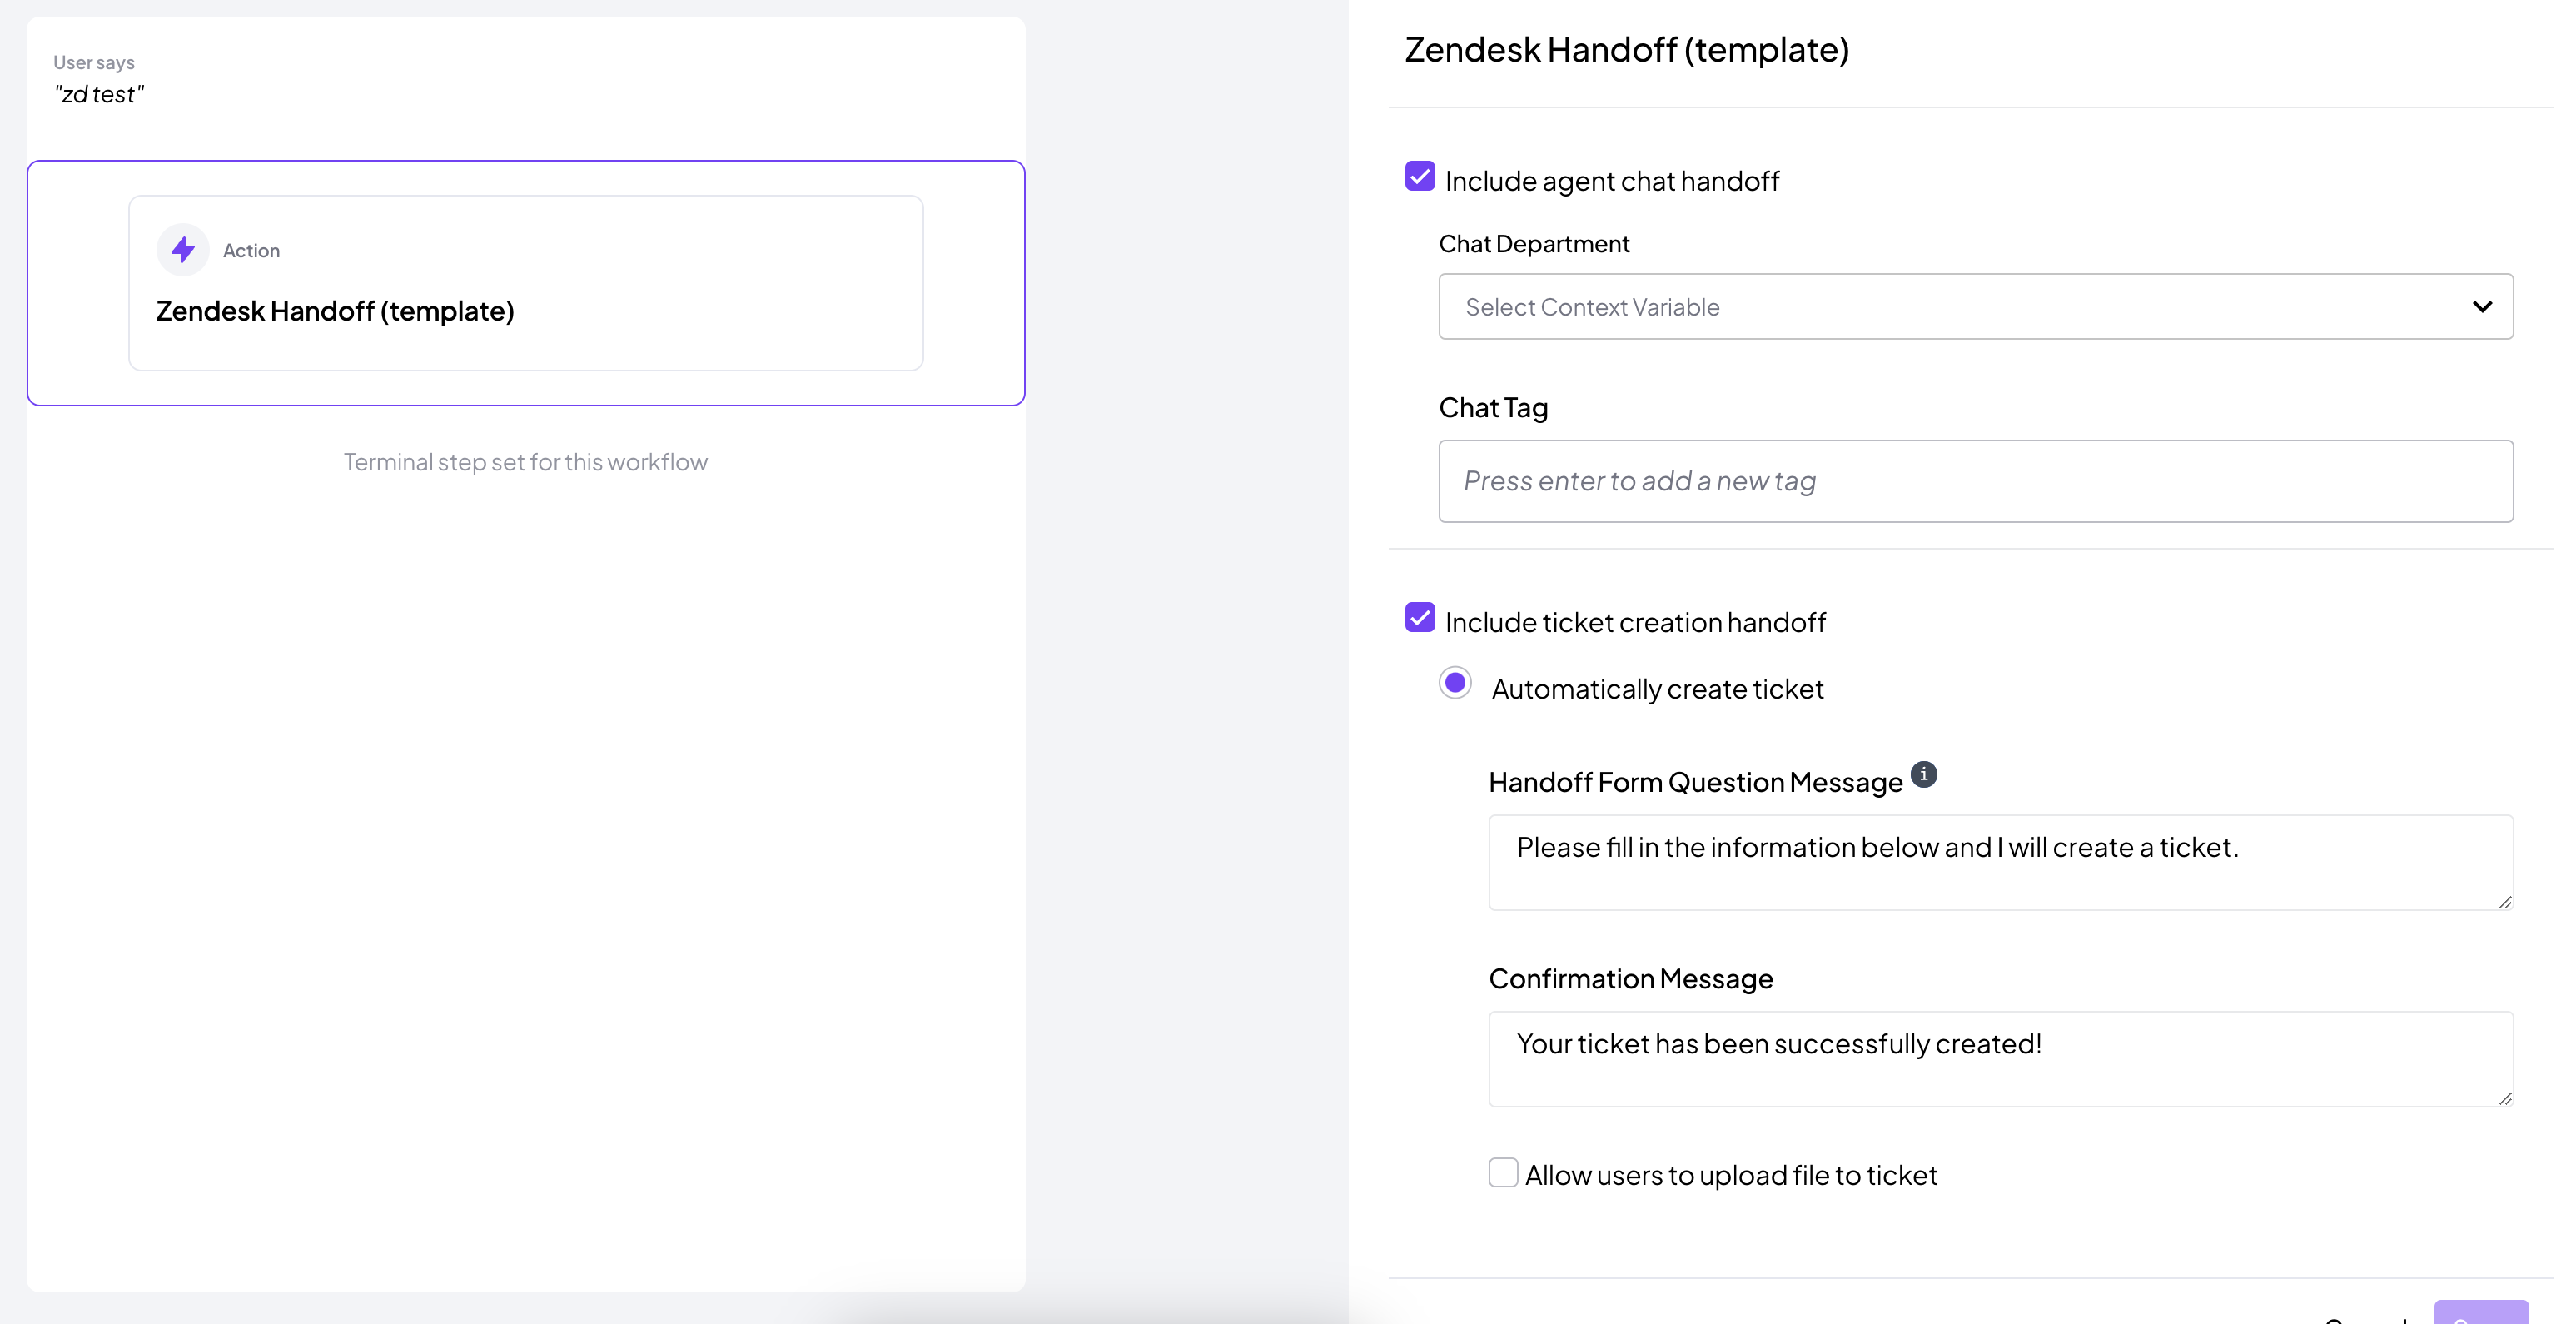Select the Automatically create ticket radio button
This screenshot has width=2576, height=1324.
point(1455,684)
